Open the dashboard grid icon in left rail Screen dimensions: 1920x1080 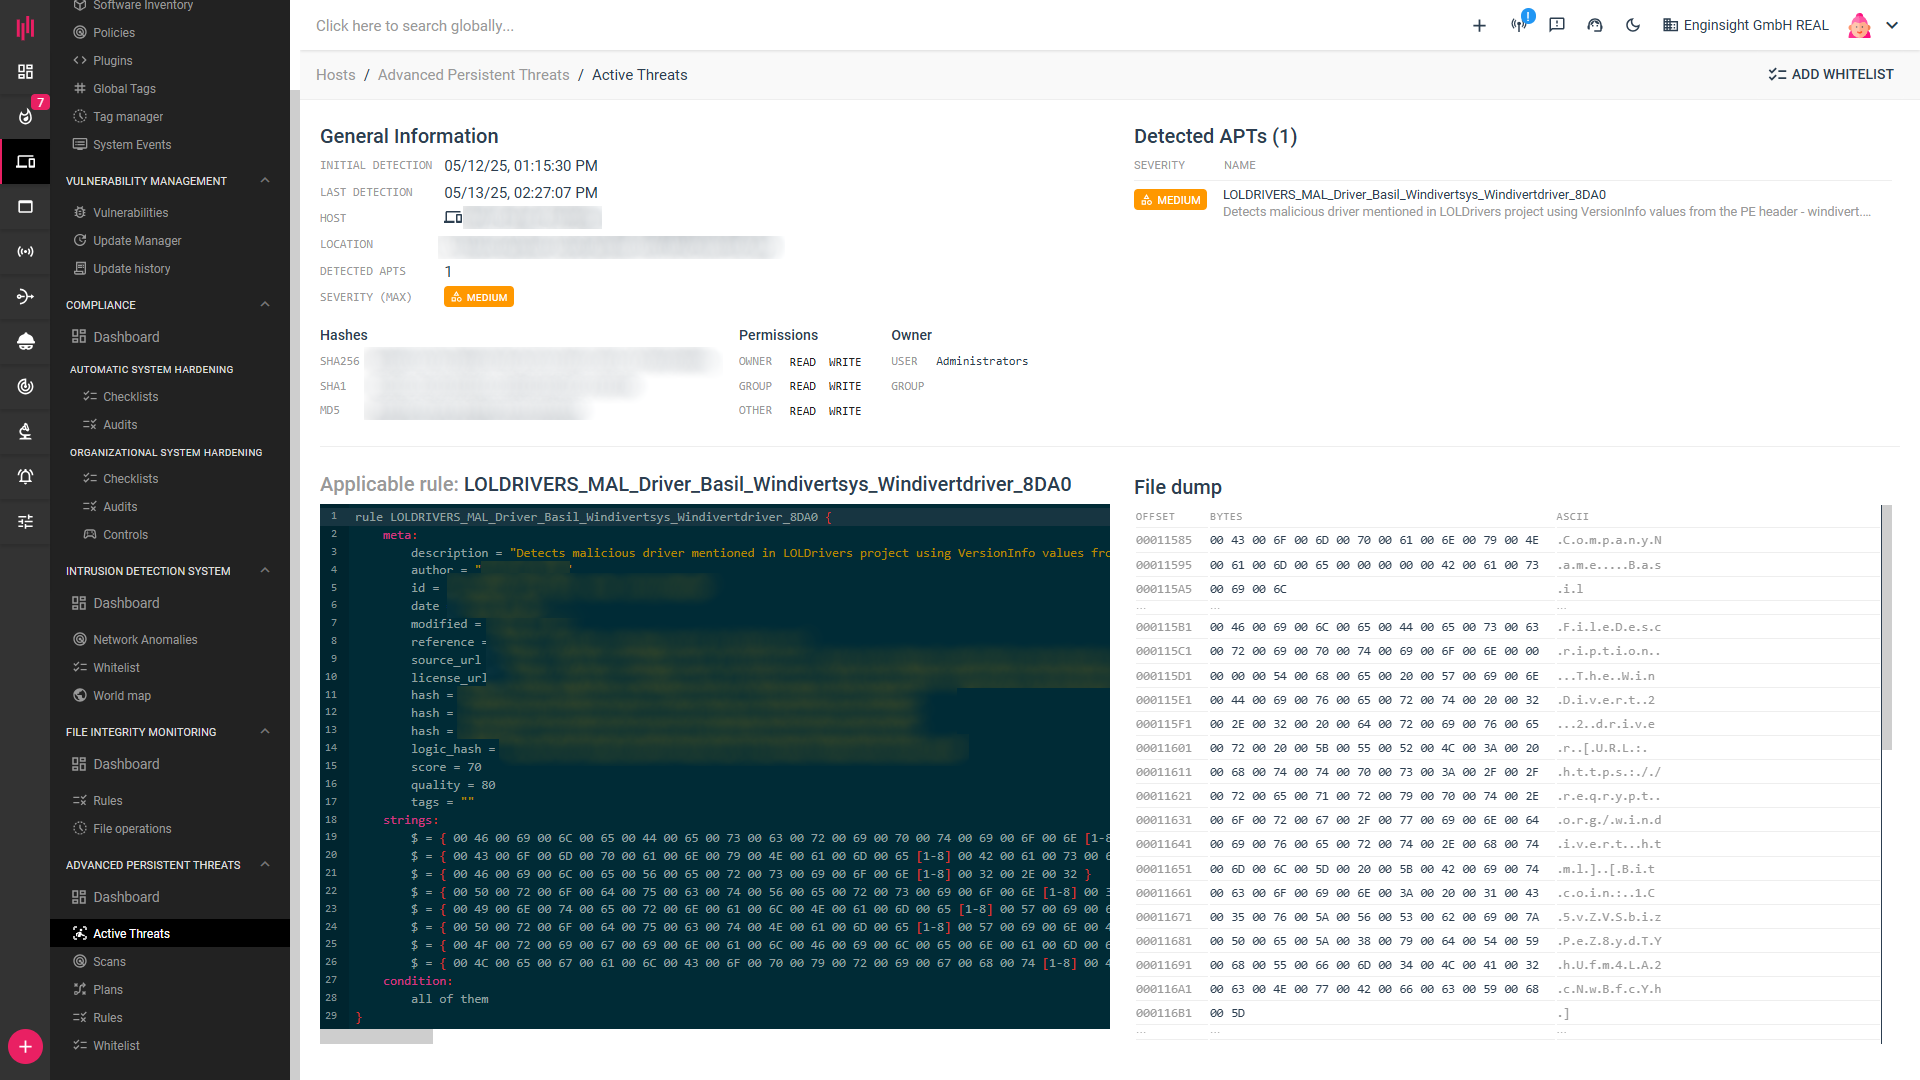[25, 72]
